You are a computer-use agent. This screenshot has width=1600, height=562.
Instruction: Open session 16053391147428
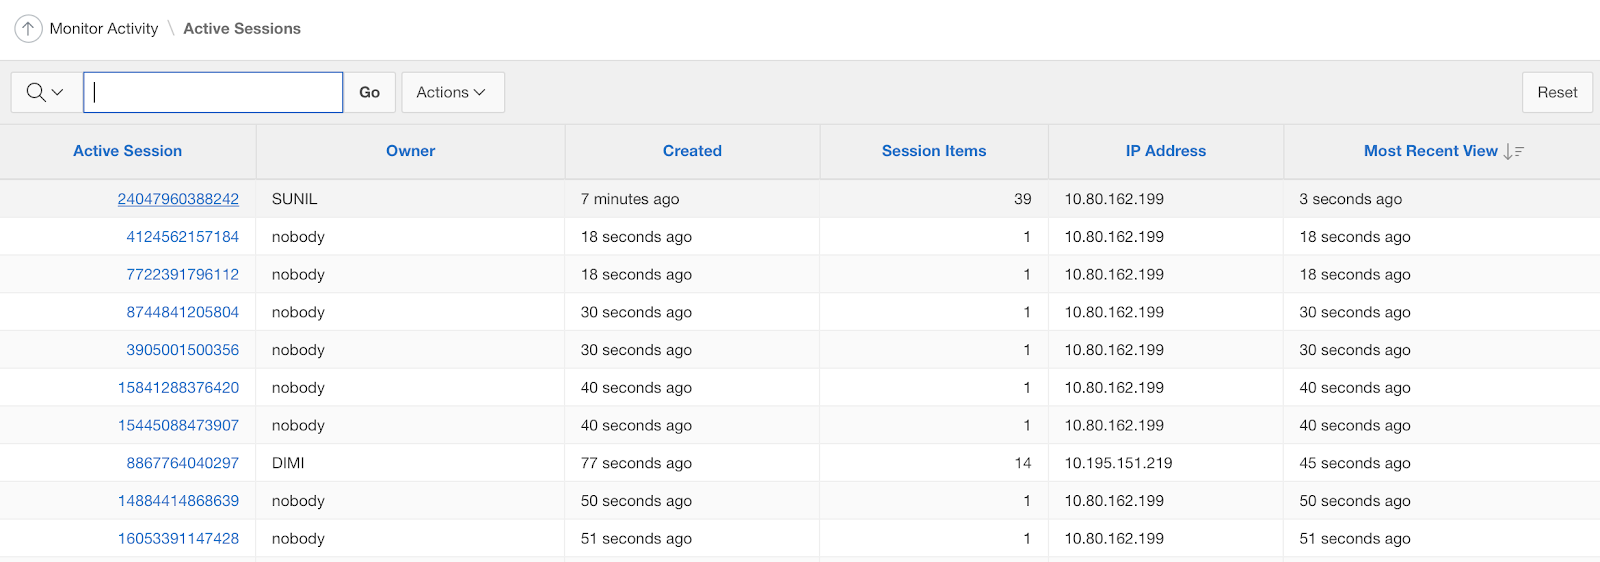pos(178,538)
